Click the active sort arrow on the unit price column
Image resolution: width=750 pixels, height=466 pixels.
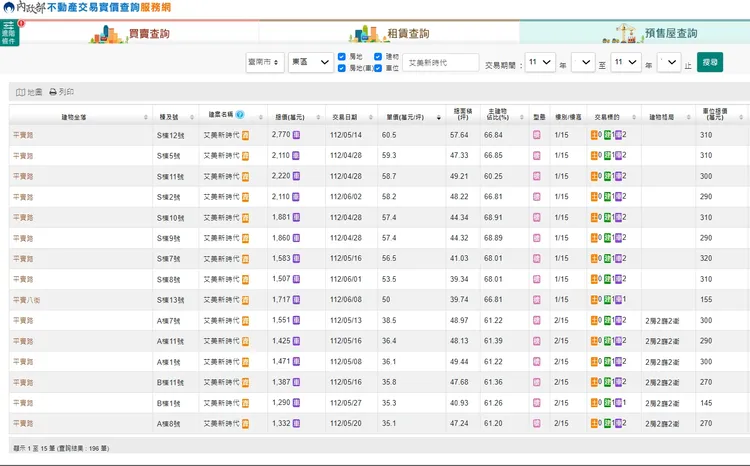439,117
